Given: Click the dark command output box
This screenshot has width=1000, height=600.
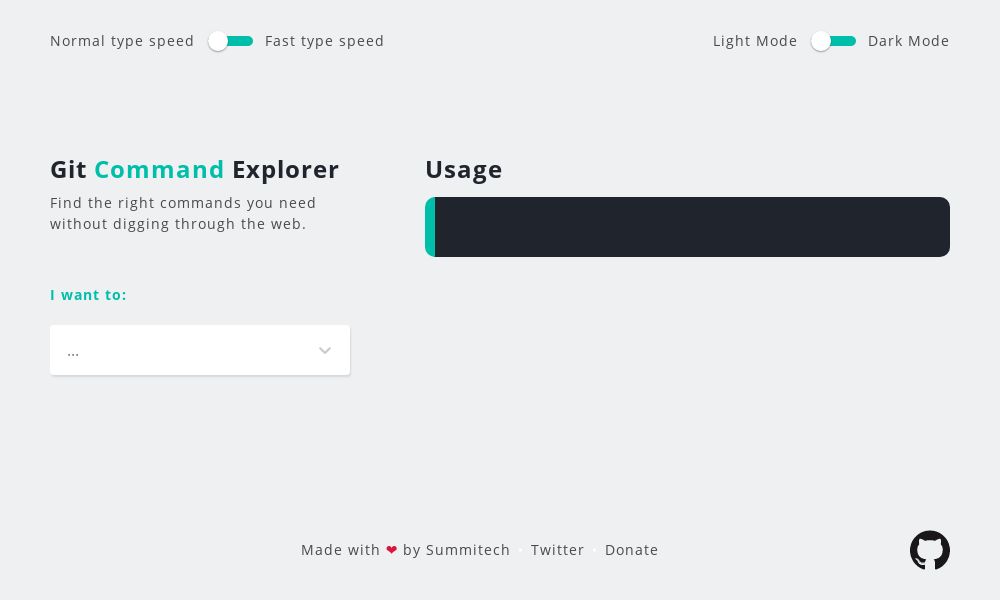Looking at the screenshot, I should click(x=690, y=227).
